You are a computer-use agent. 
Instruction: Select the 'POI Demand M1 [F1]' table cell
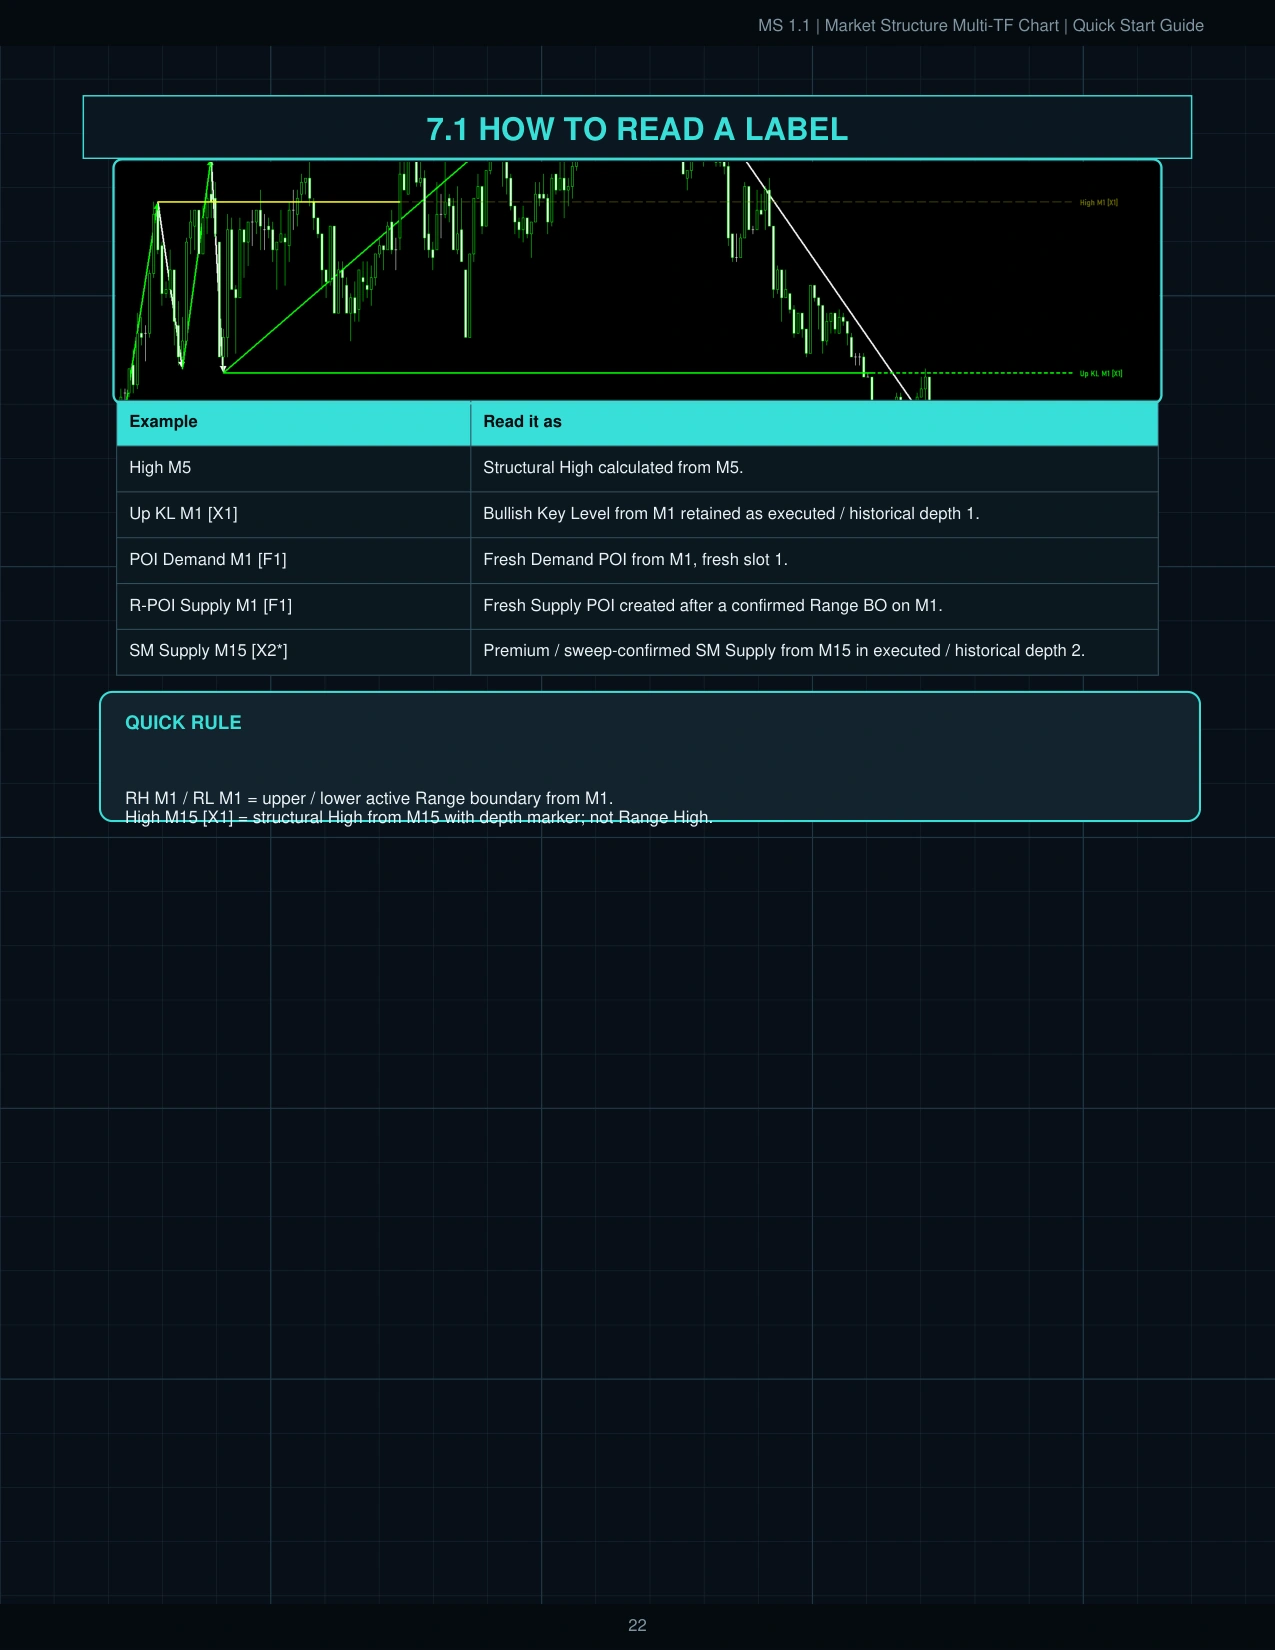point(294,560)
